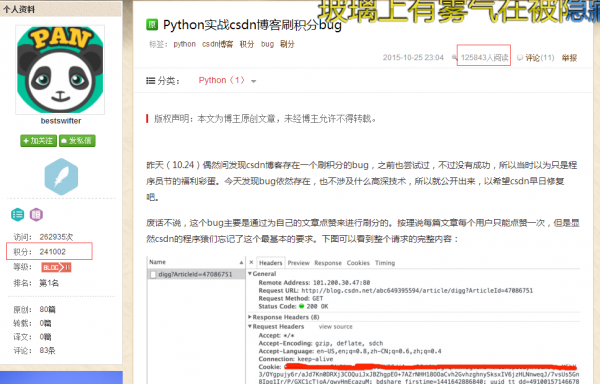
Task: Click the Request URL value
Action: [417, 291]
